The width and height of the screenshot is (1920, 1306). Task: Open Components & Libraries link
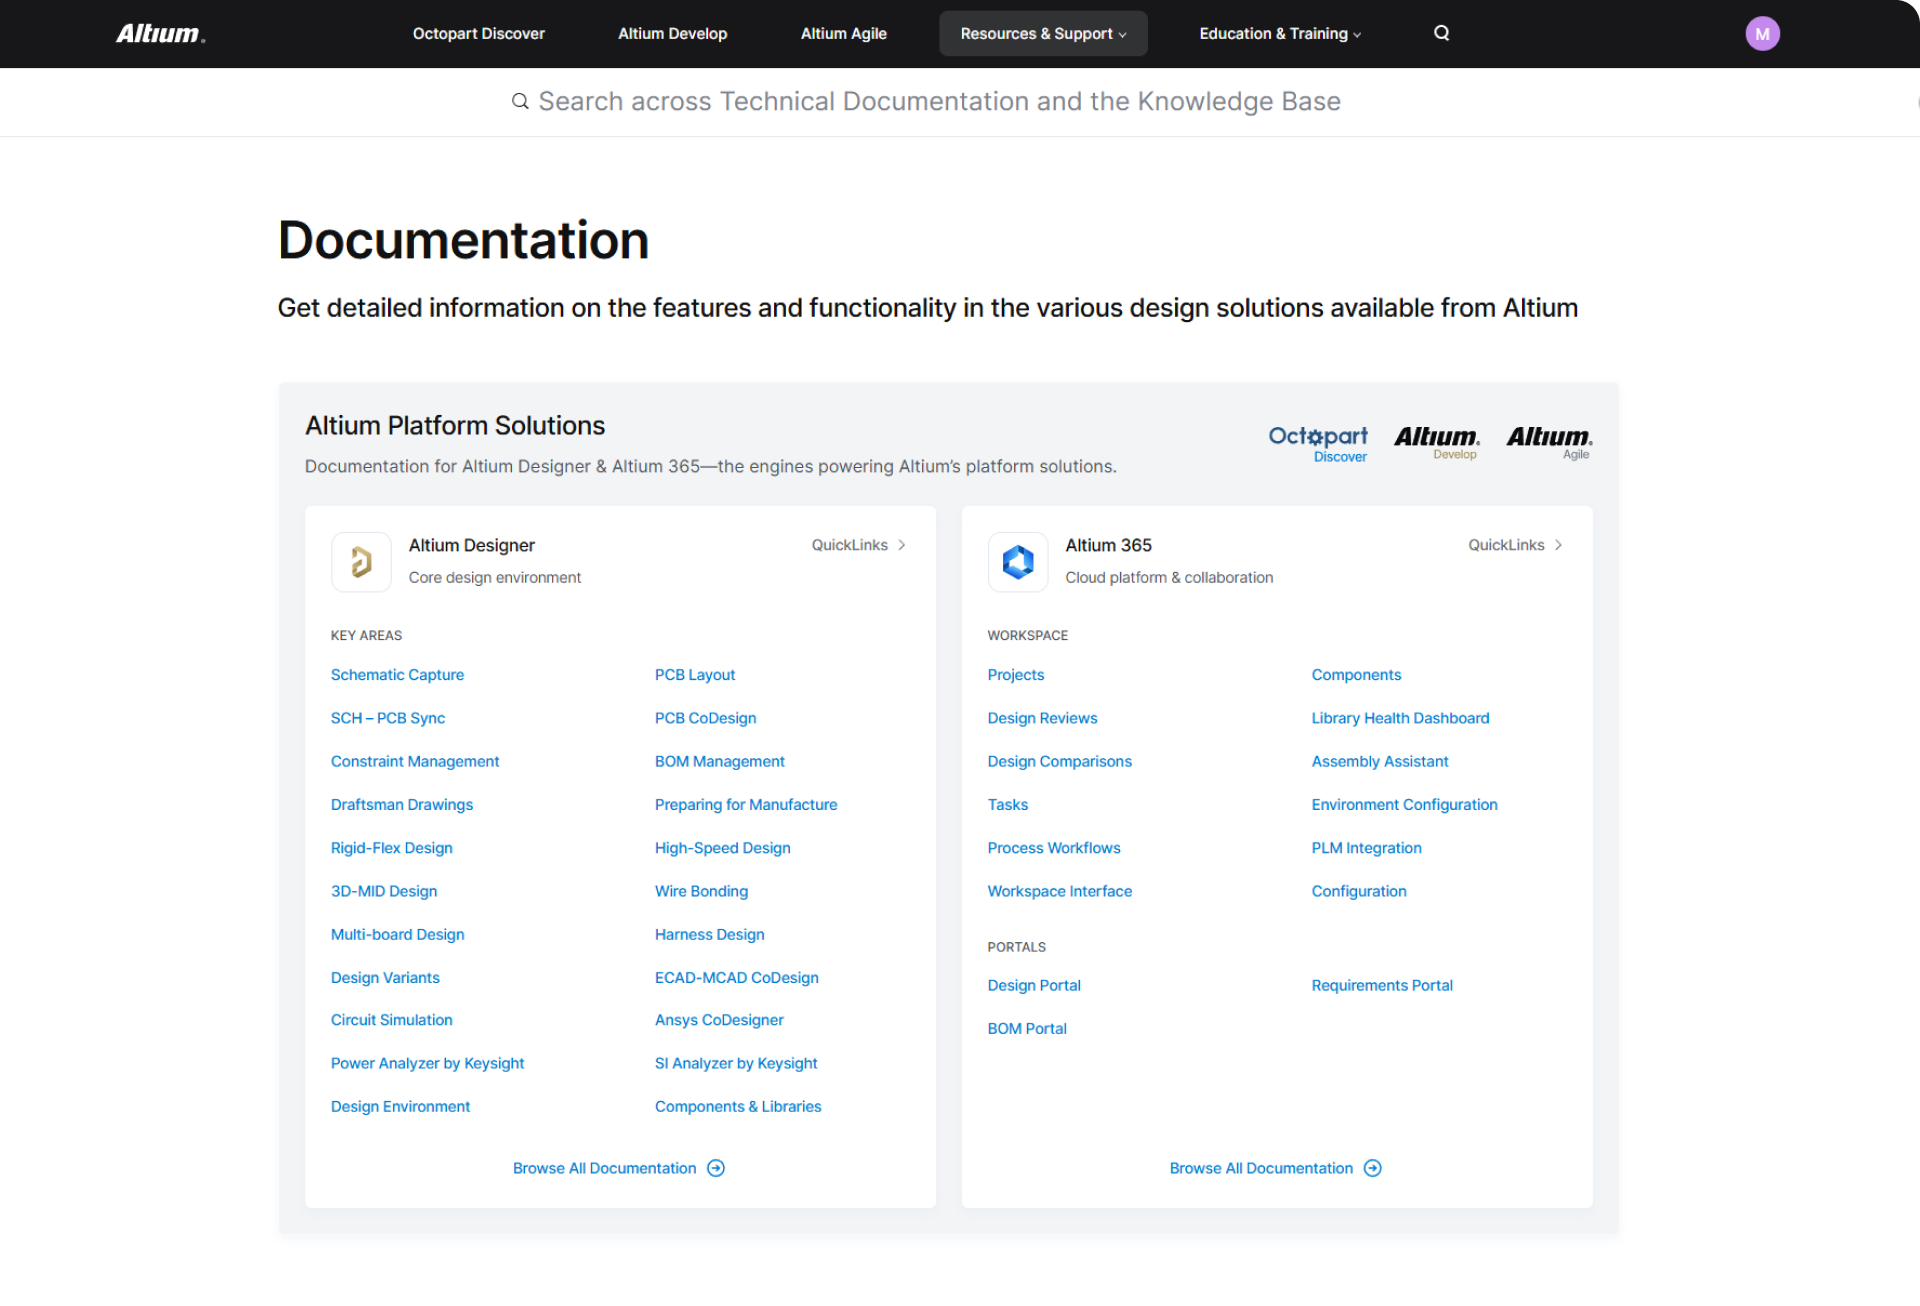pyautogui.click(x=738, y=1106)
